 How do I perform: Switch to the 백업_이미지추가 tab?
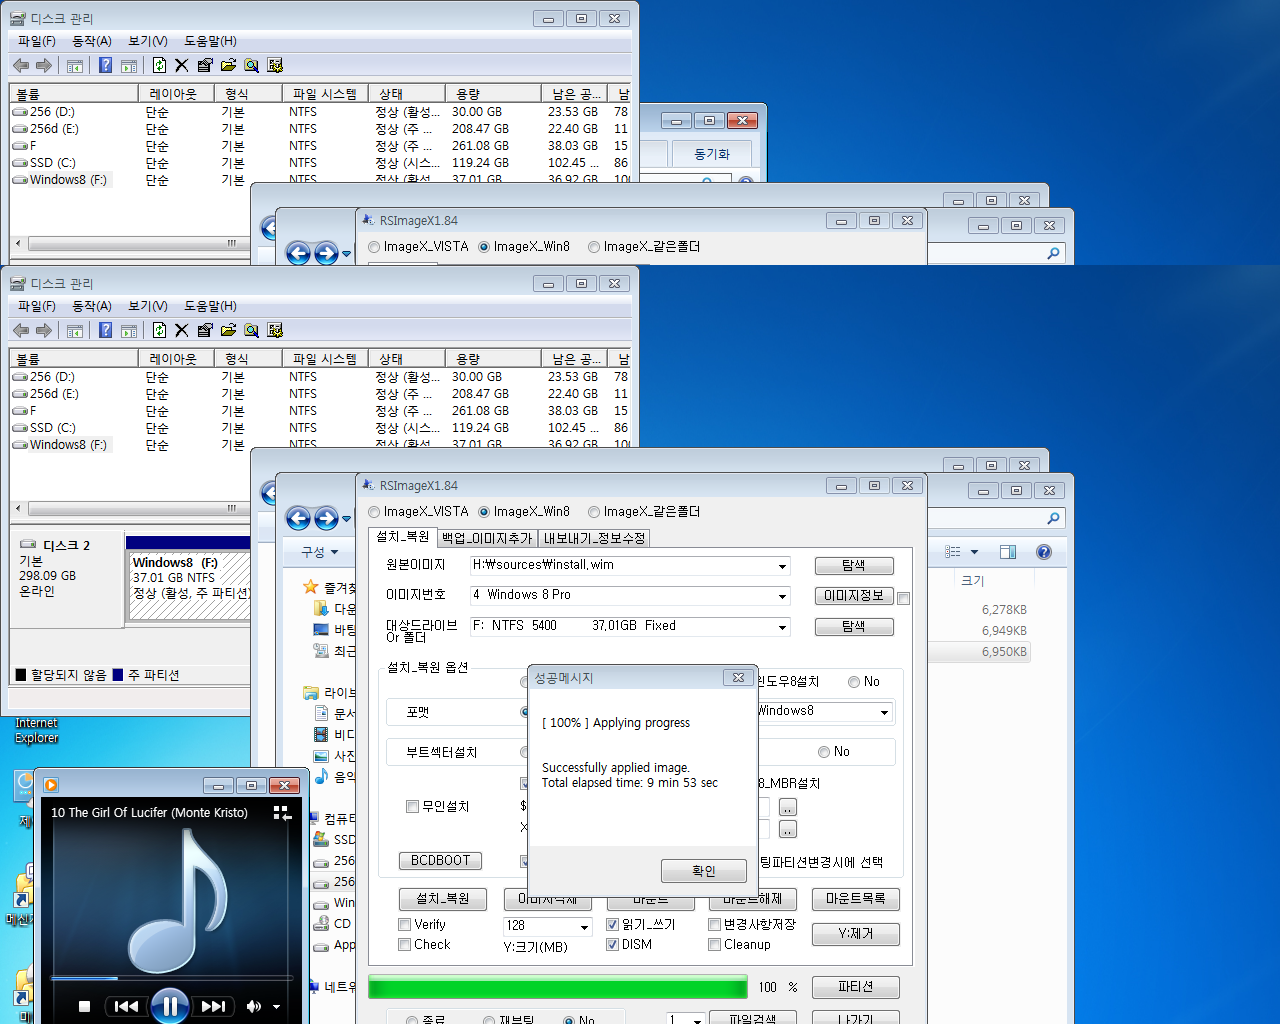pos(487,538)
